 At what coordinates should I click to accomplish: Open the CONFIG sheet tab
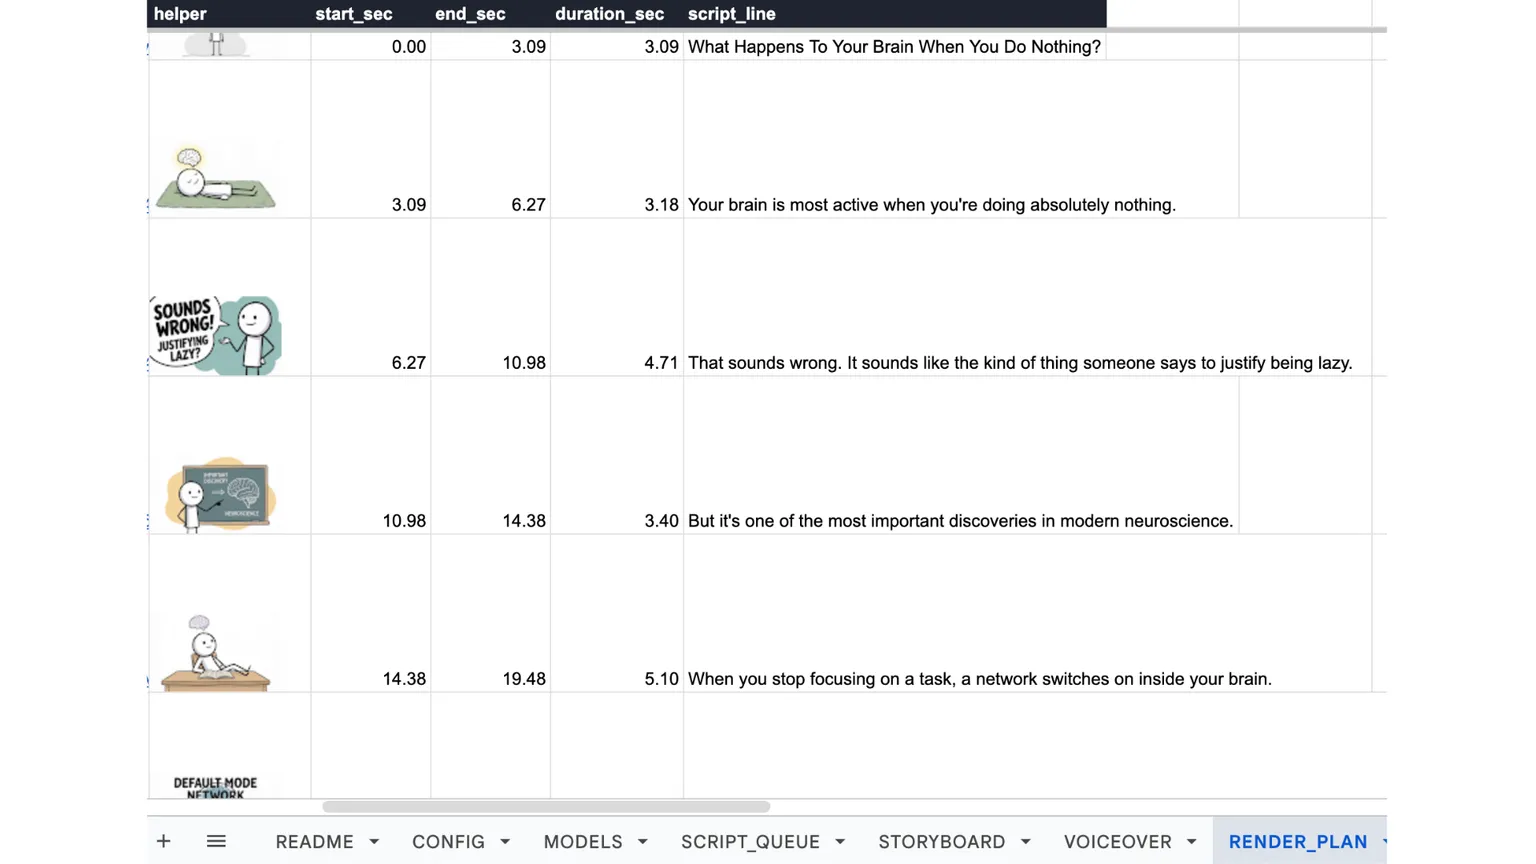pyautogui.click(x=448, y=842)
